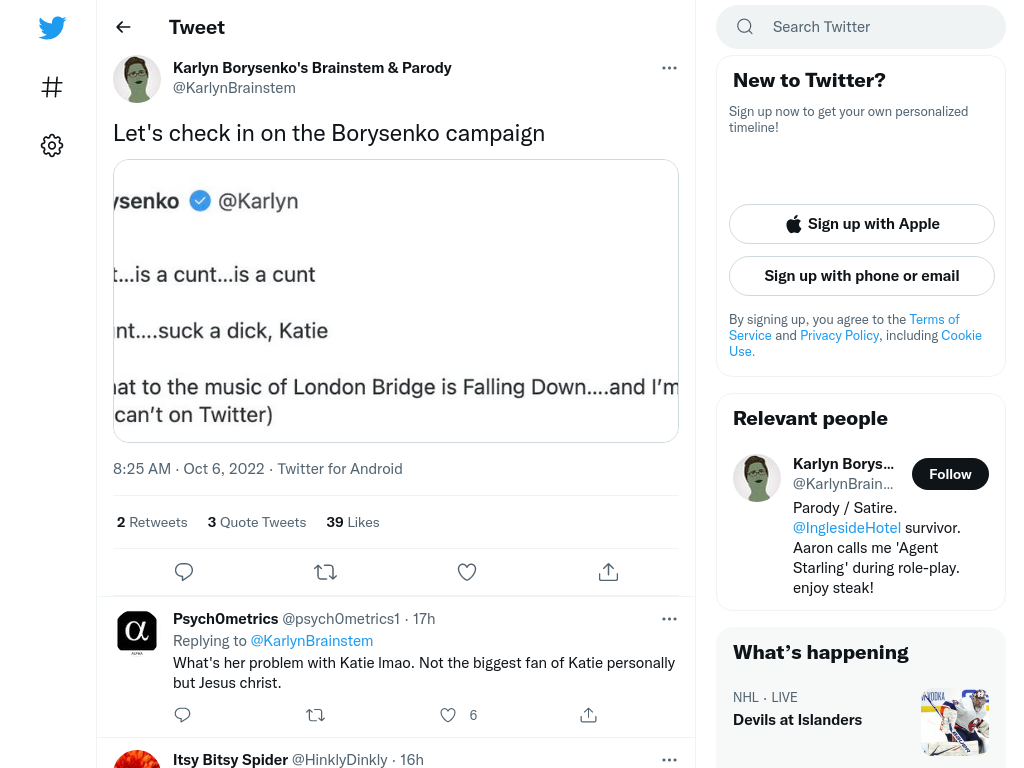
Task: Open more options on PsychOmetrics reply
Action: pyautogui.click(x=669, y=619)
